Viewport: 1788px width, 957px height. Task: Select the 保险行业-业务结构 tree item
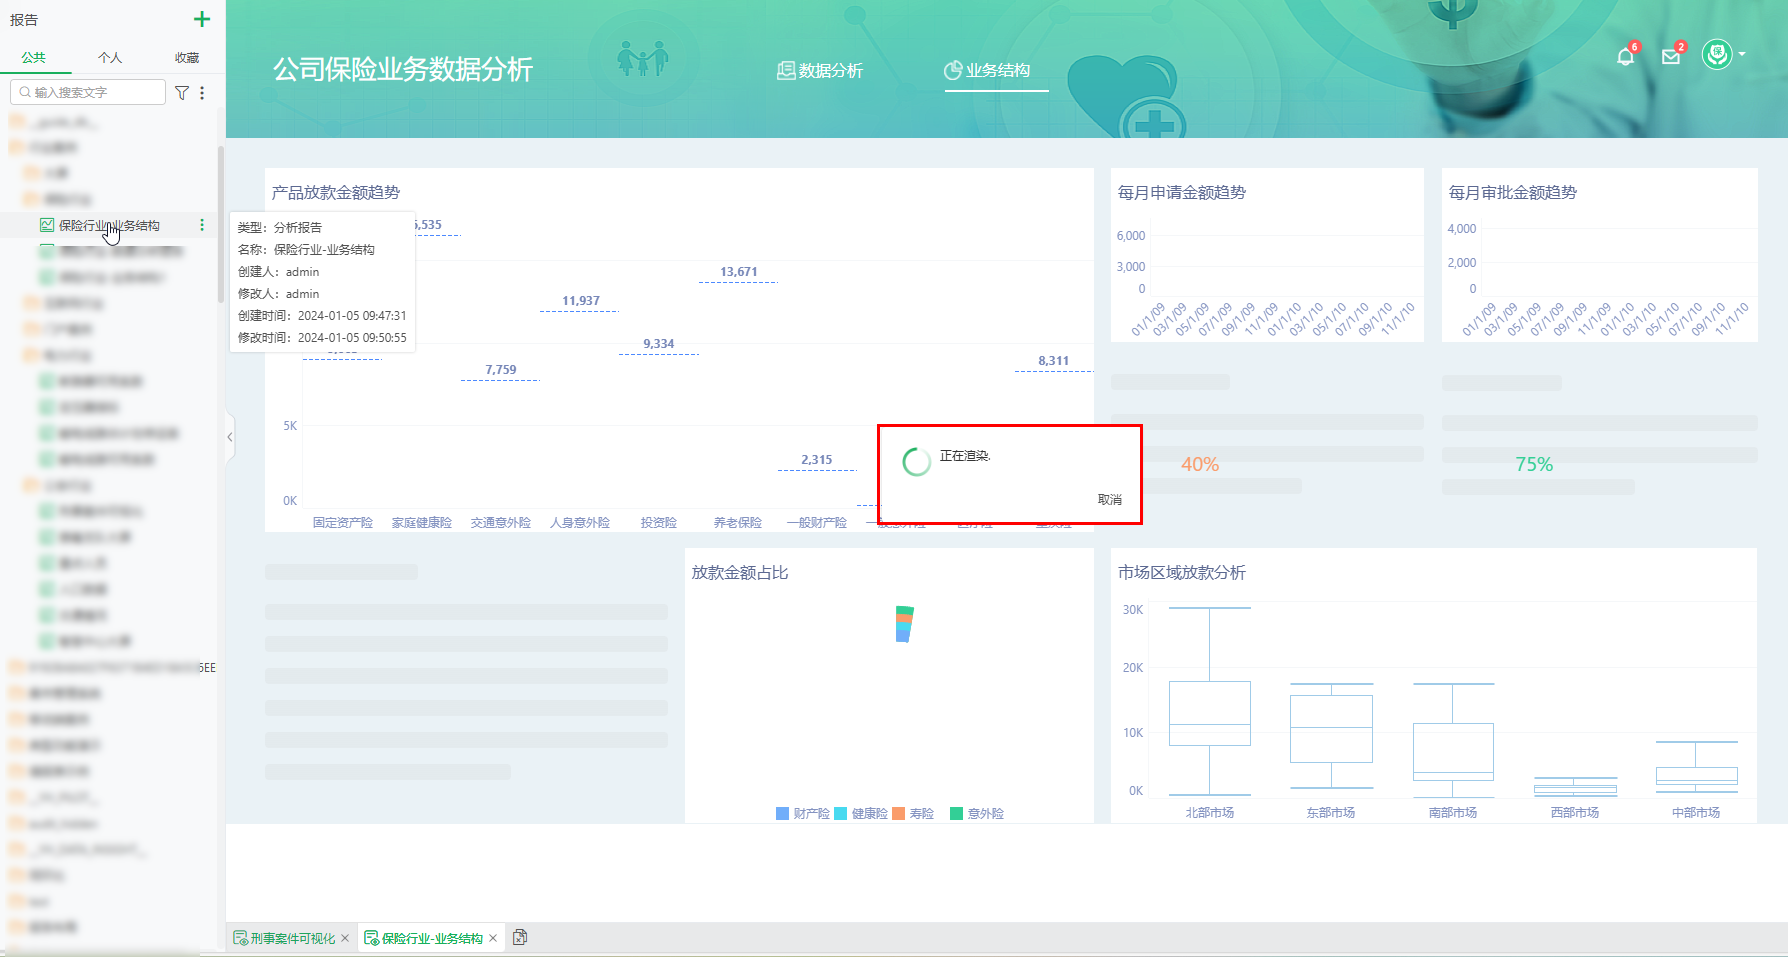pos(109,225)
